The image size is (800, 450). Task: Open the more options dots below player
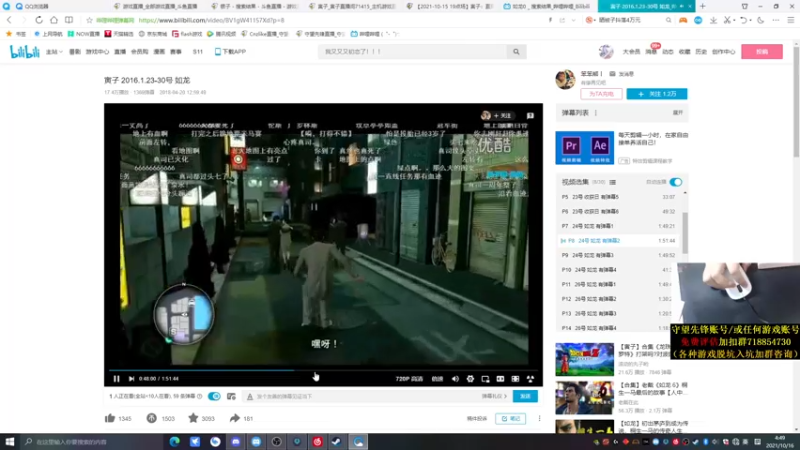539,418
